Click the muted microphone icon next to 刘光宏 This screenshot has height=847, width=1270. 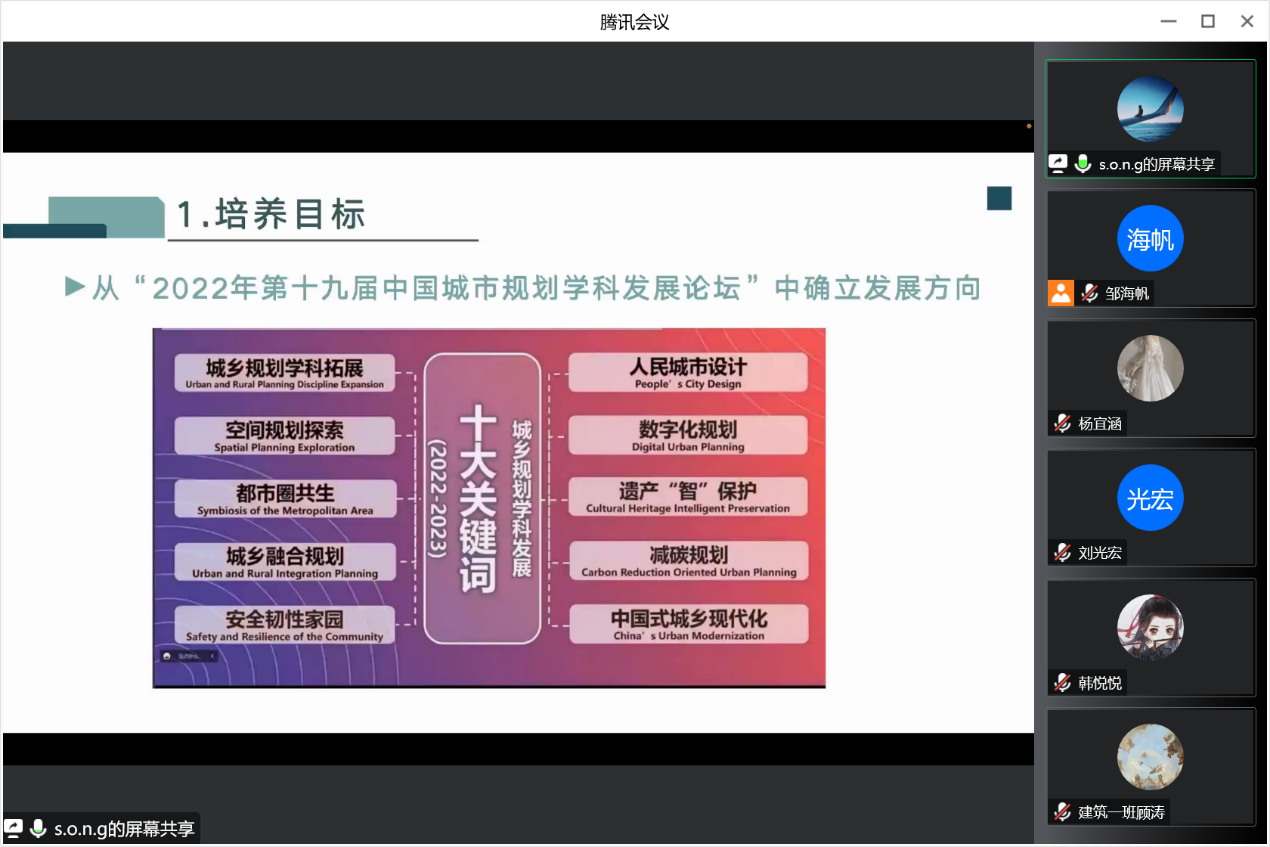pos(1062,553)
